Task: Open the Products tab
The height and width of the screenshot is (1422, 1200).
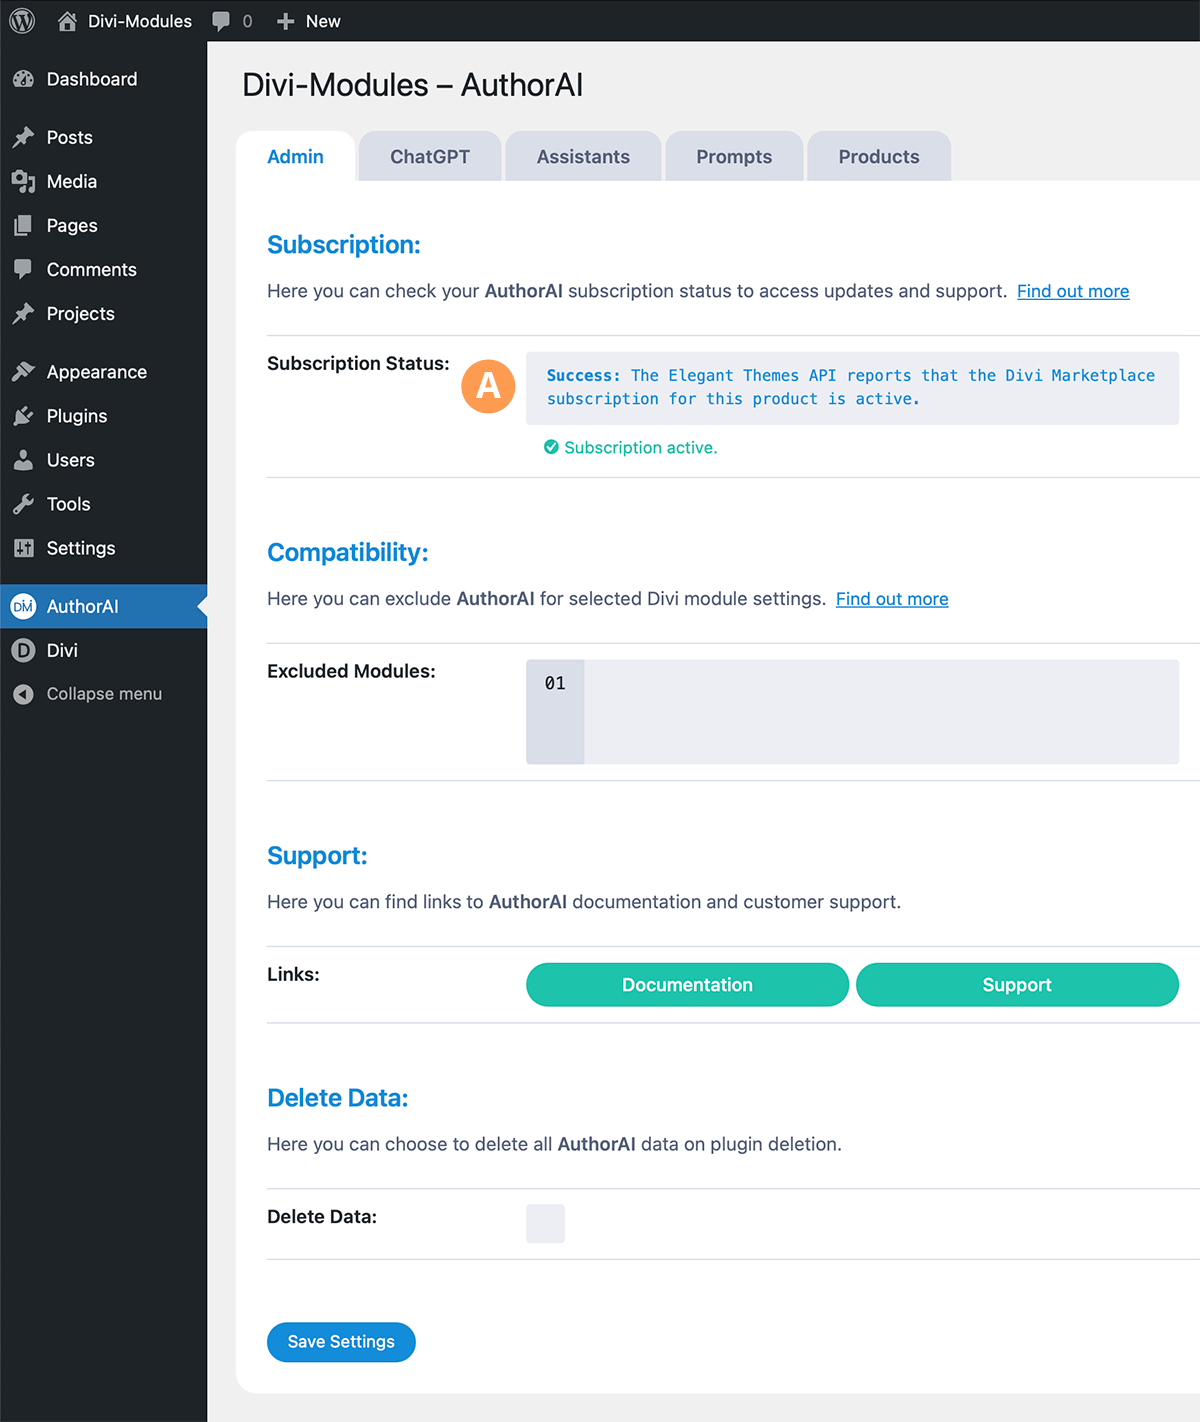Action: coord(879,156)
